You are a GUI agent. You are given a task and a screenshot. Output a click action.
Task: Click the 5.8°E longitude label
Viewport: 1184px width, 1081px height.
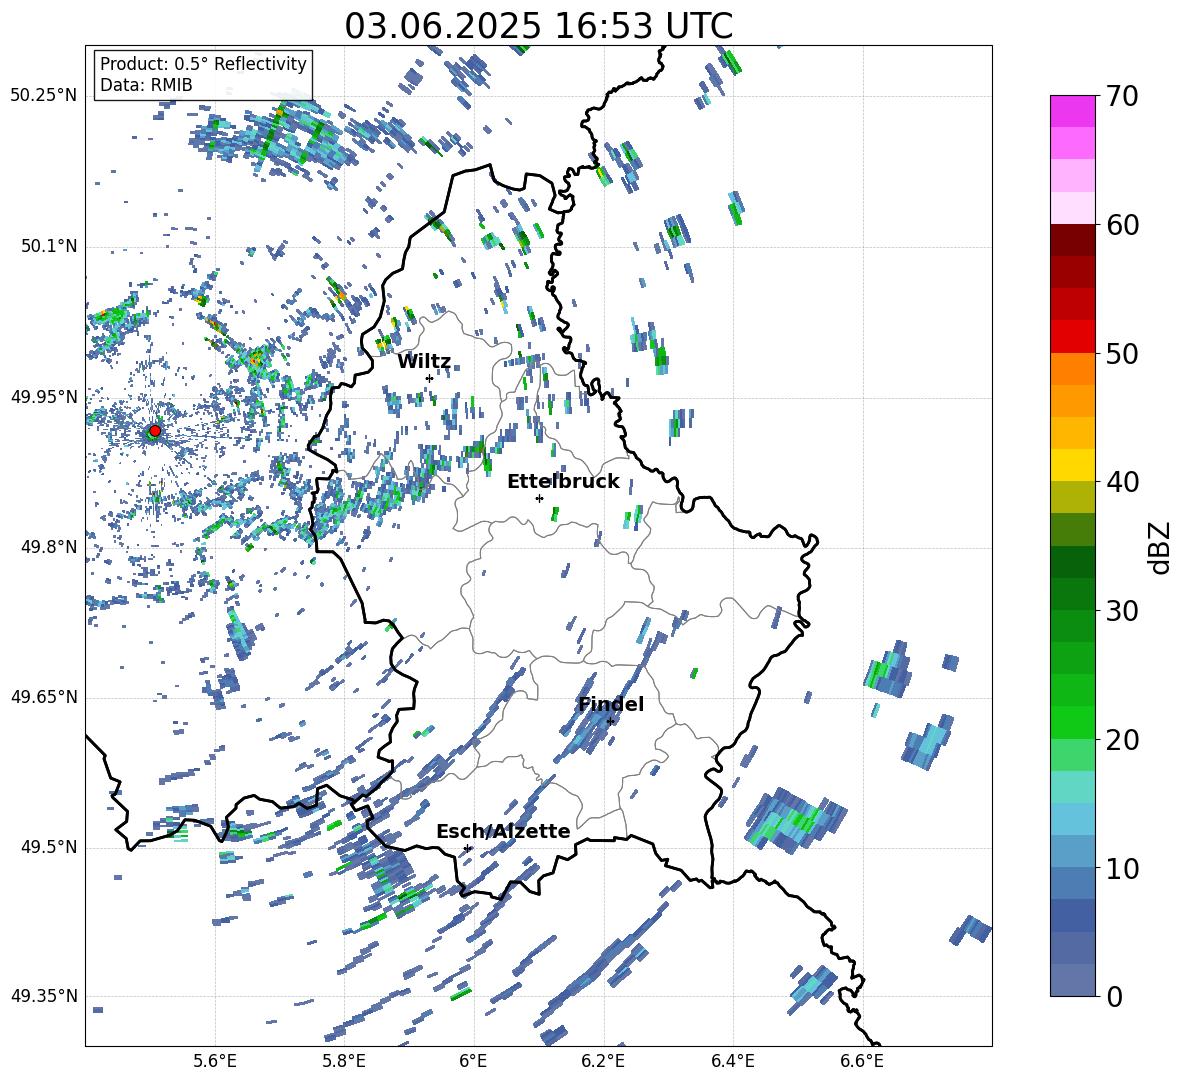(x=344, y=1061)
